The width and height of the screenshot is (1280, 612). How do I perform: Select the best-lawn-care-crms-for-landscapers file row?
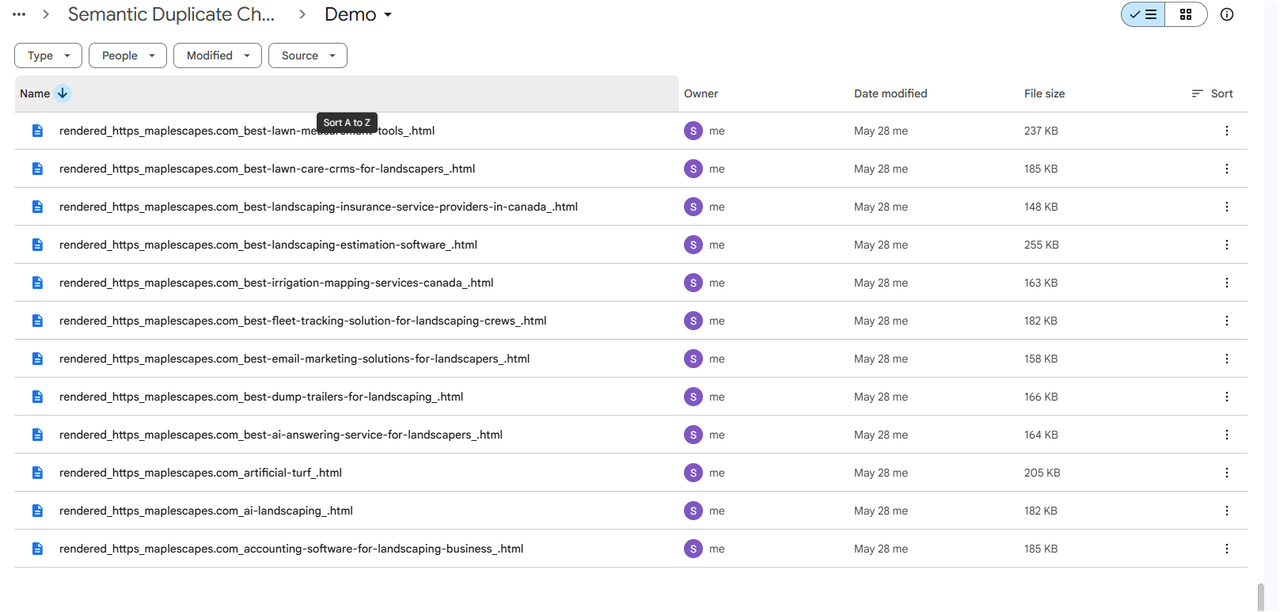[x=631, y=169]
